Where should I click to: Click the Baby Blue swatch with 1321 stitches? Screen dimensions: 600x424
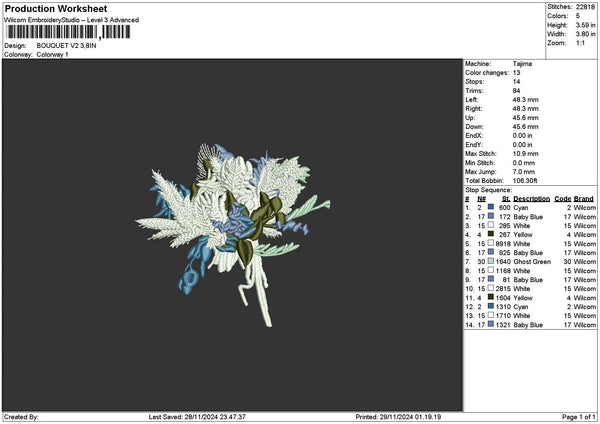click(x=491, y=324)
